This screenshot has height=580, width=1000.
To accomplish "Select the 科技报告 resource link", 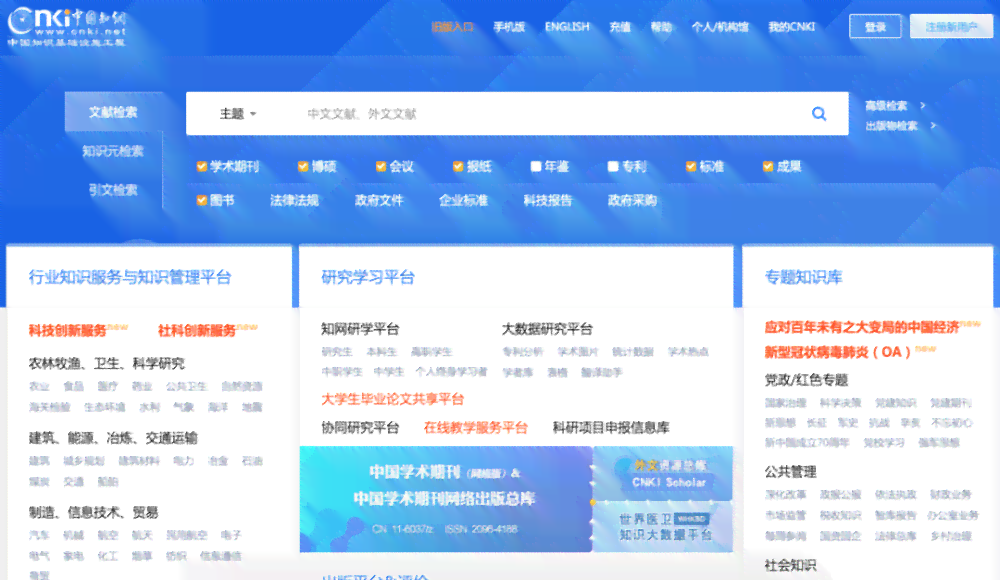I will click(x=547, y=200).
